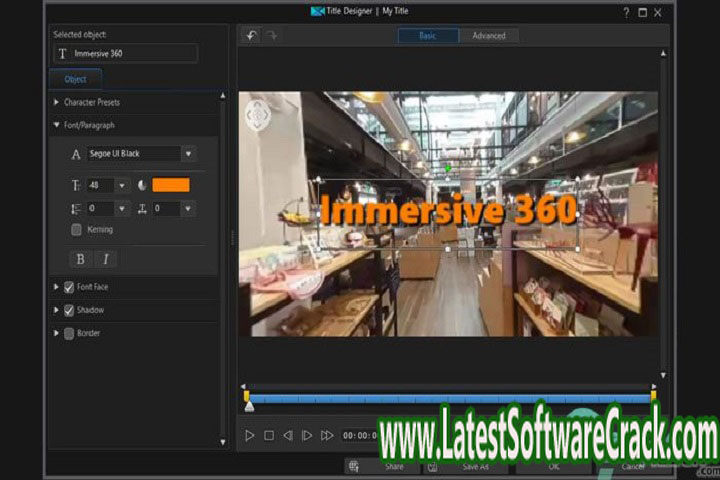
Task: Toggle Bold text formatting
Action: (81, 259)
